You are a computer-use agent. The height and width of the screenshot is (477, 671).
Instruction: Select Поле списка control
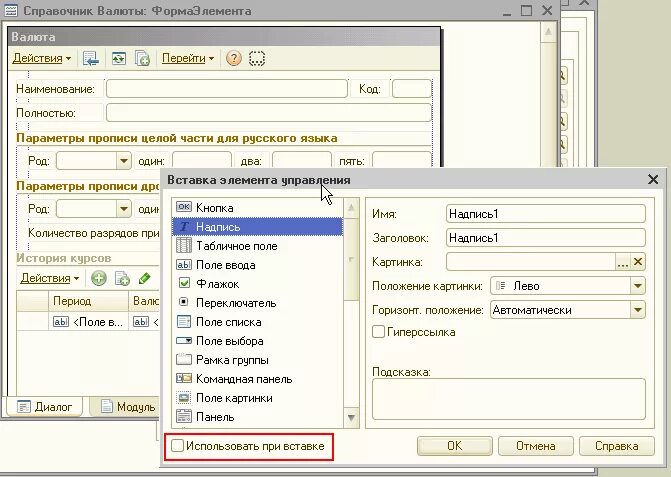click(x=258, y=322)
